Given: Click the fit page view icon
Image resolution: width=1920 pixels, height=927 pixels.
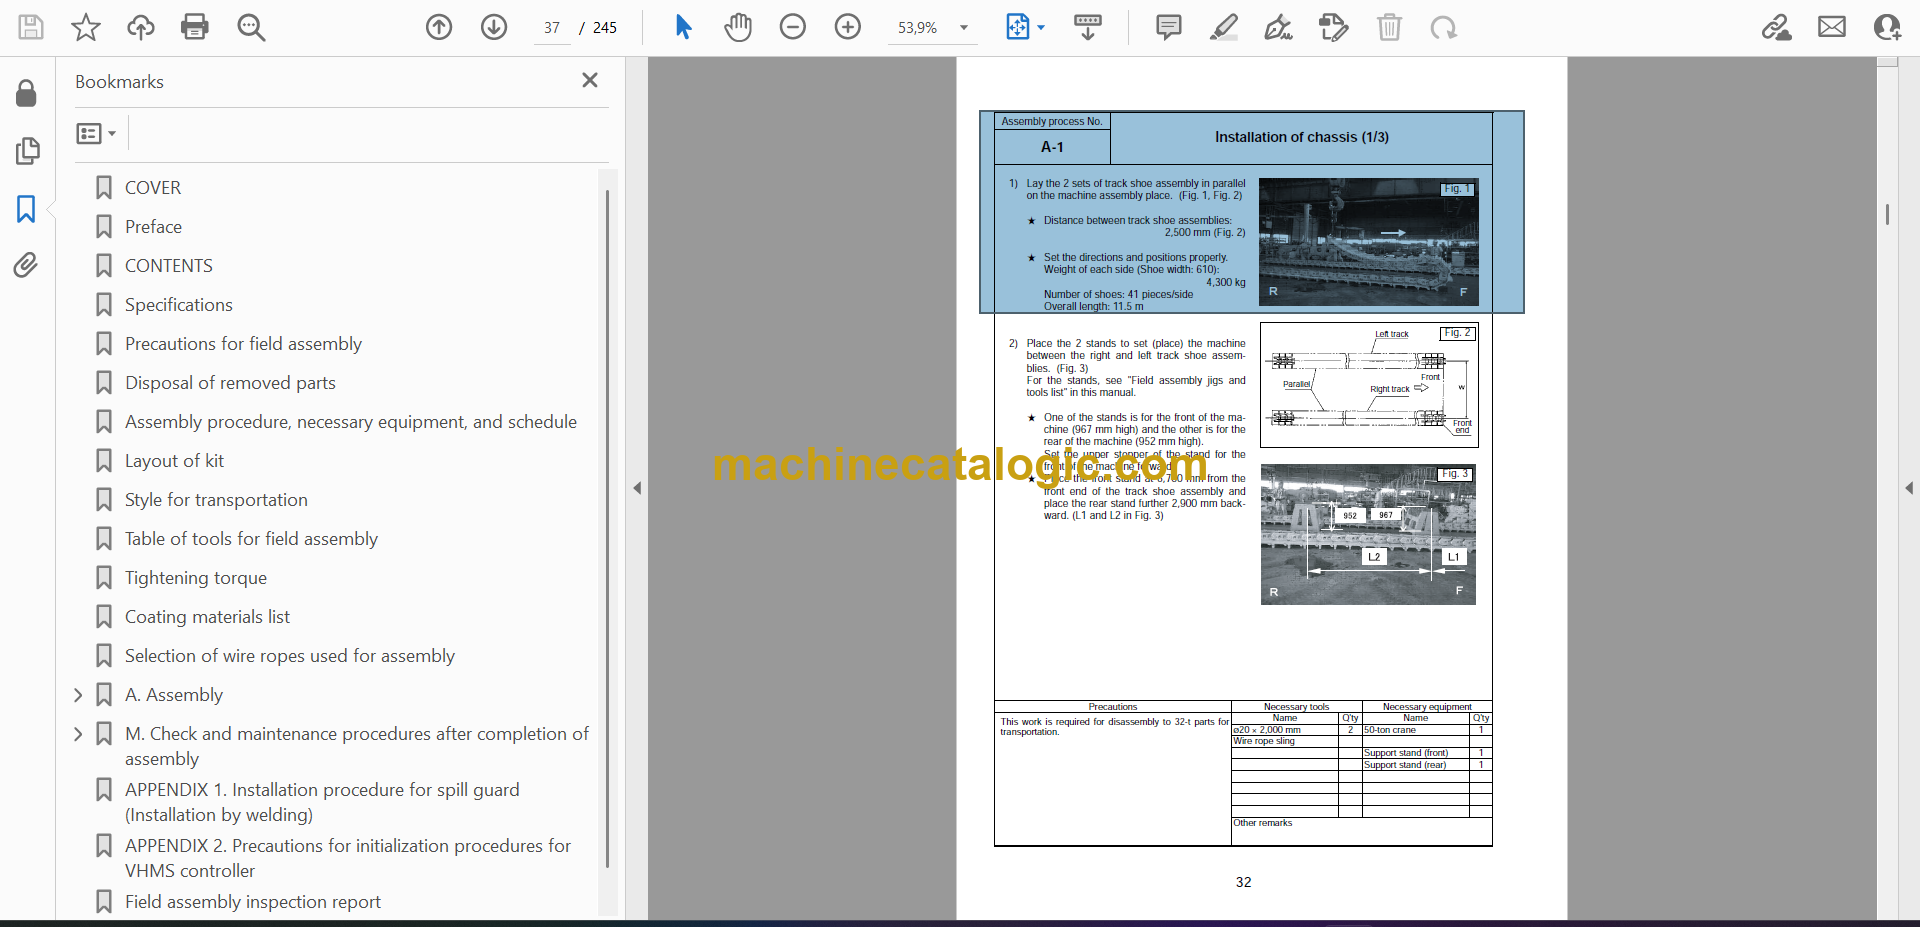Looking at the screenshot, I should pyautogui.click(x=1017, y=27).
